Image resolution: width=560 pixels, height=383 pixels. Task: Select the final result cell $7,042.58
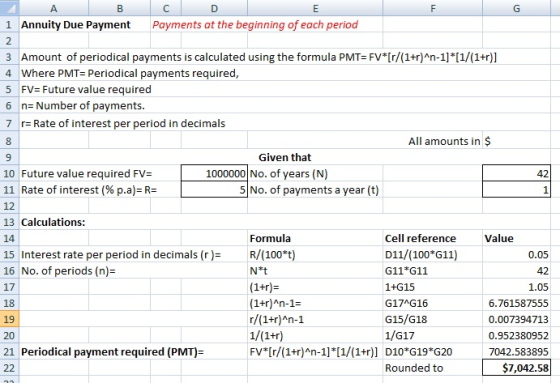click(516, 368)
